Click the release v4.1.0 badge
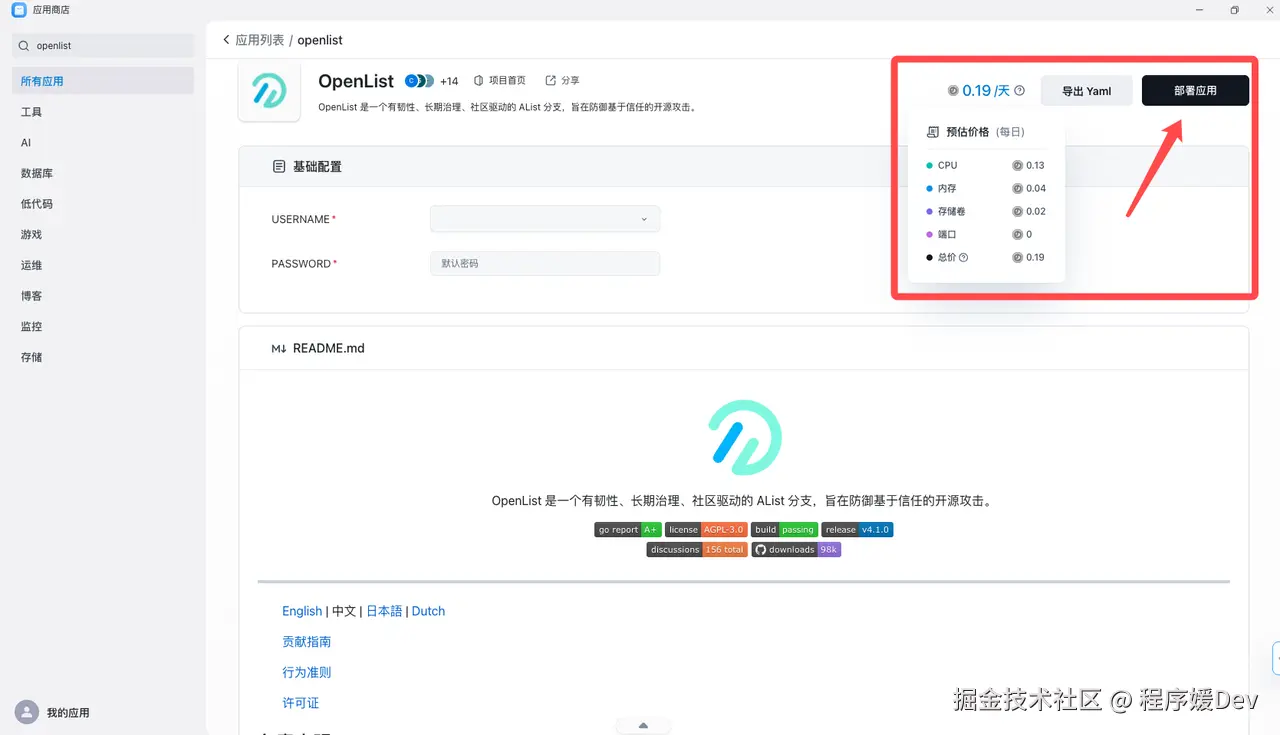This screenshot has height=735, width=1280. [x=858, y=530]
